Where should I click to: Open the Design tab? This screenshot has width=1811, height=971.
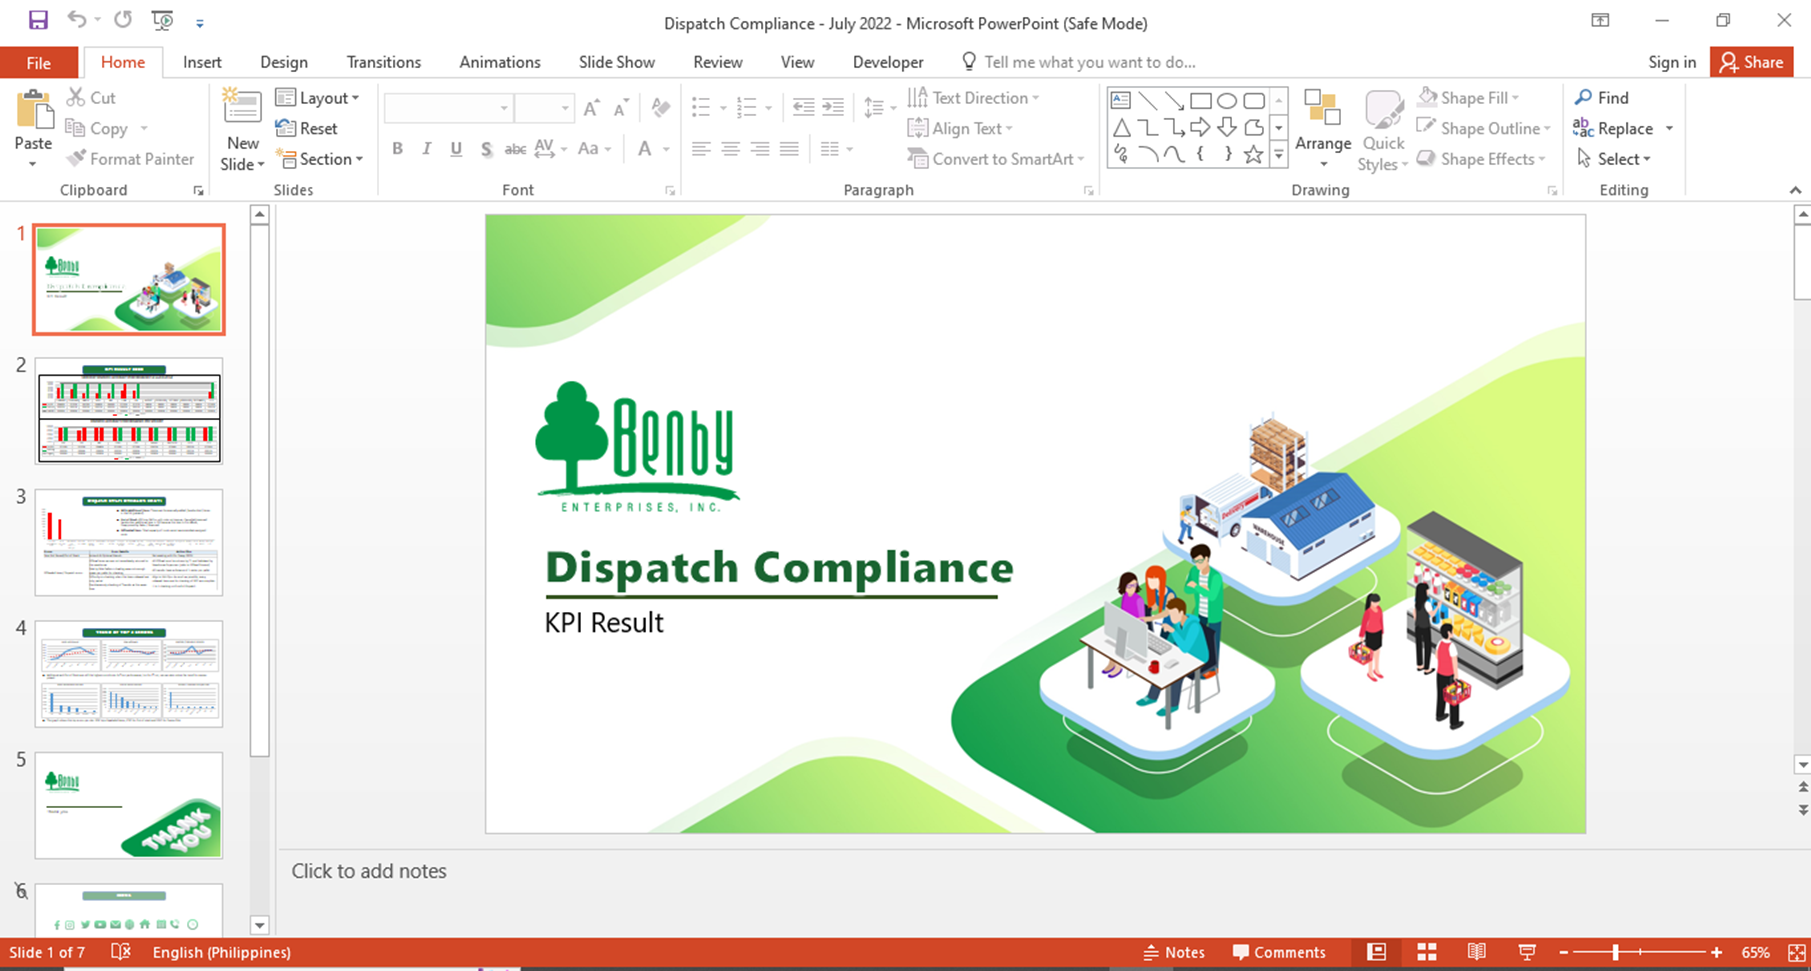click(x=284, y=62)
